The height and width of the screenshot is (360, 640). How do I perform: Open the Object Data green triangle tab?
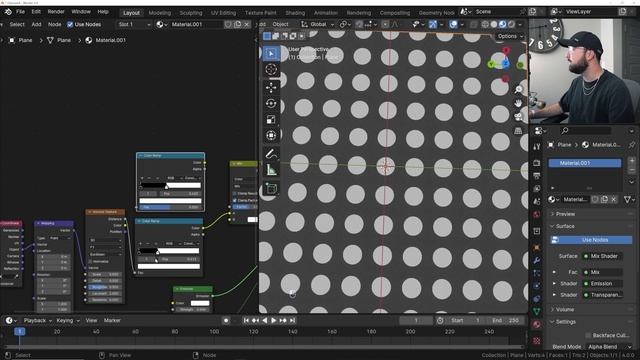point(537,311)
